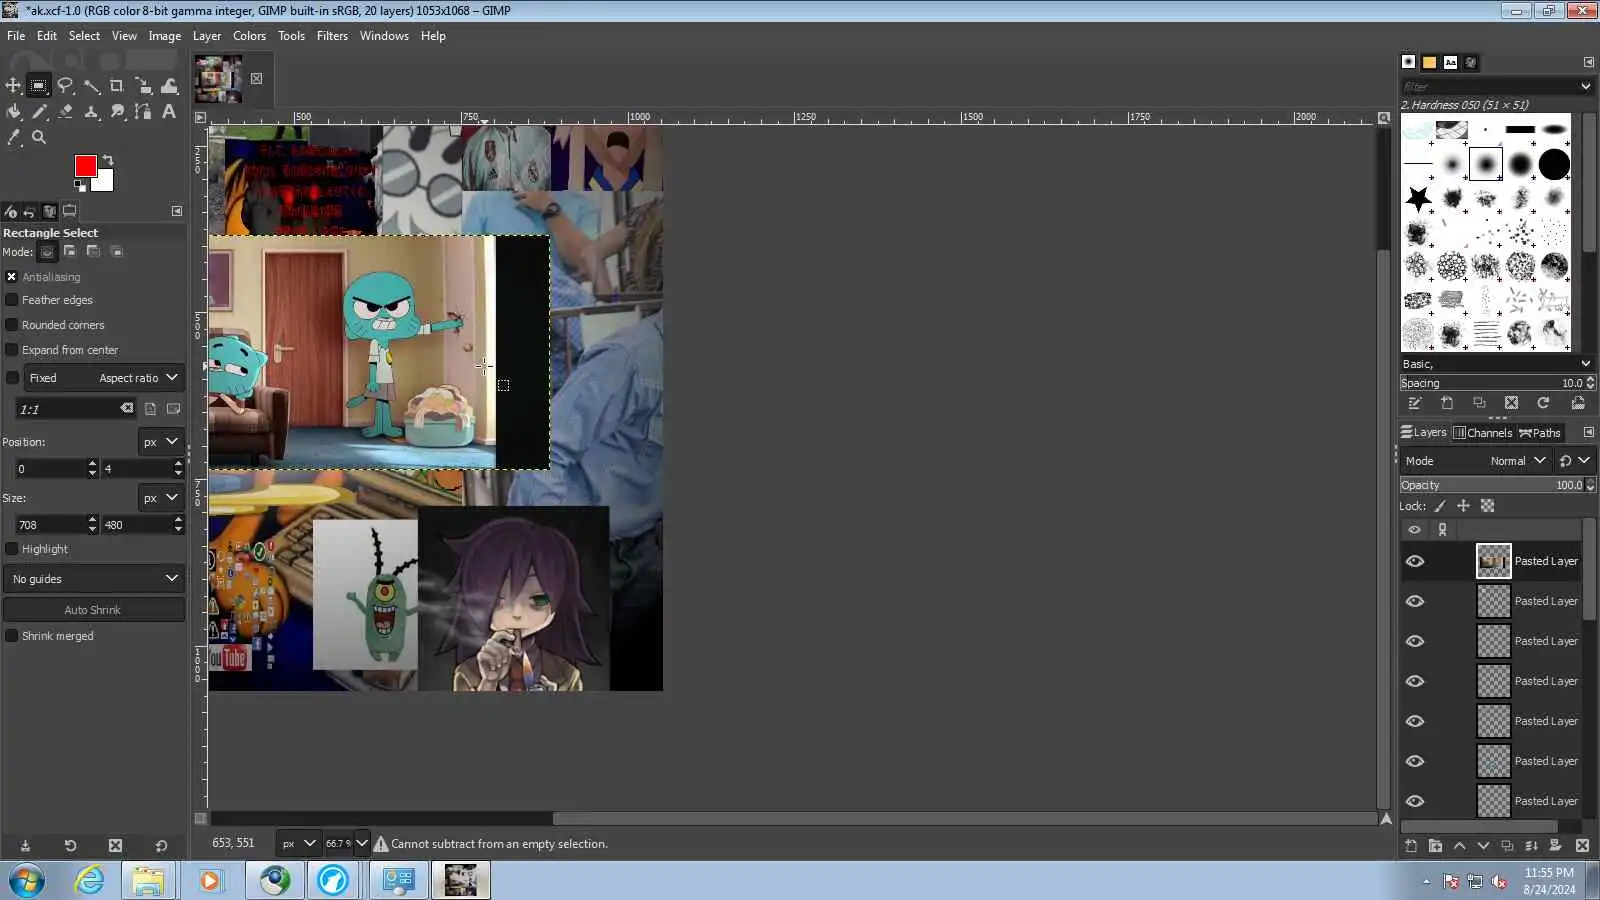This screenshot has height=900, width=1600.
Task: Lock layer pixels with the brush lock
Action: point(1440,506)
